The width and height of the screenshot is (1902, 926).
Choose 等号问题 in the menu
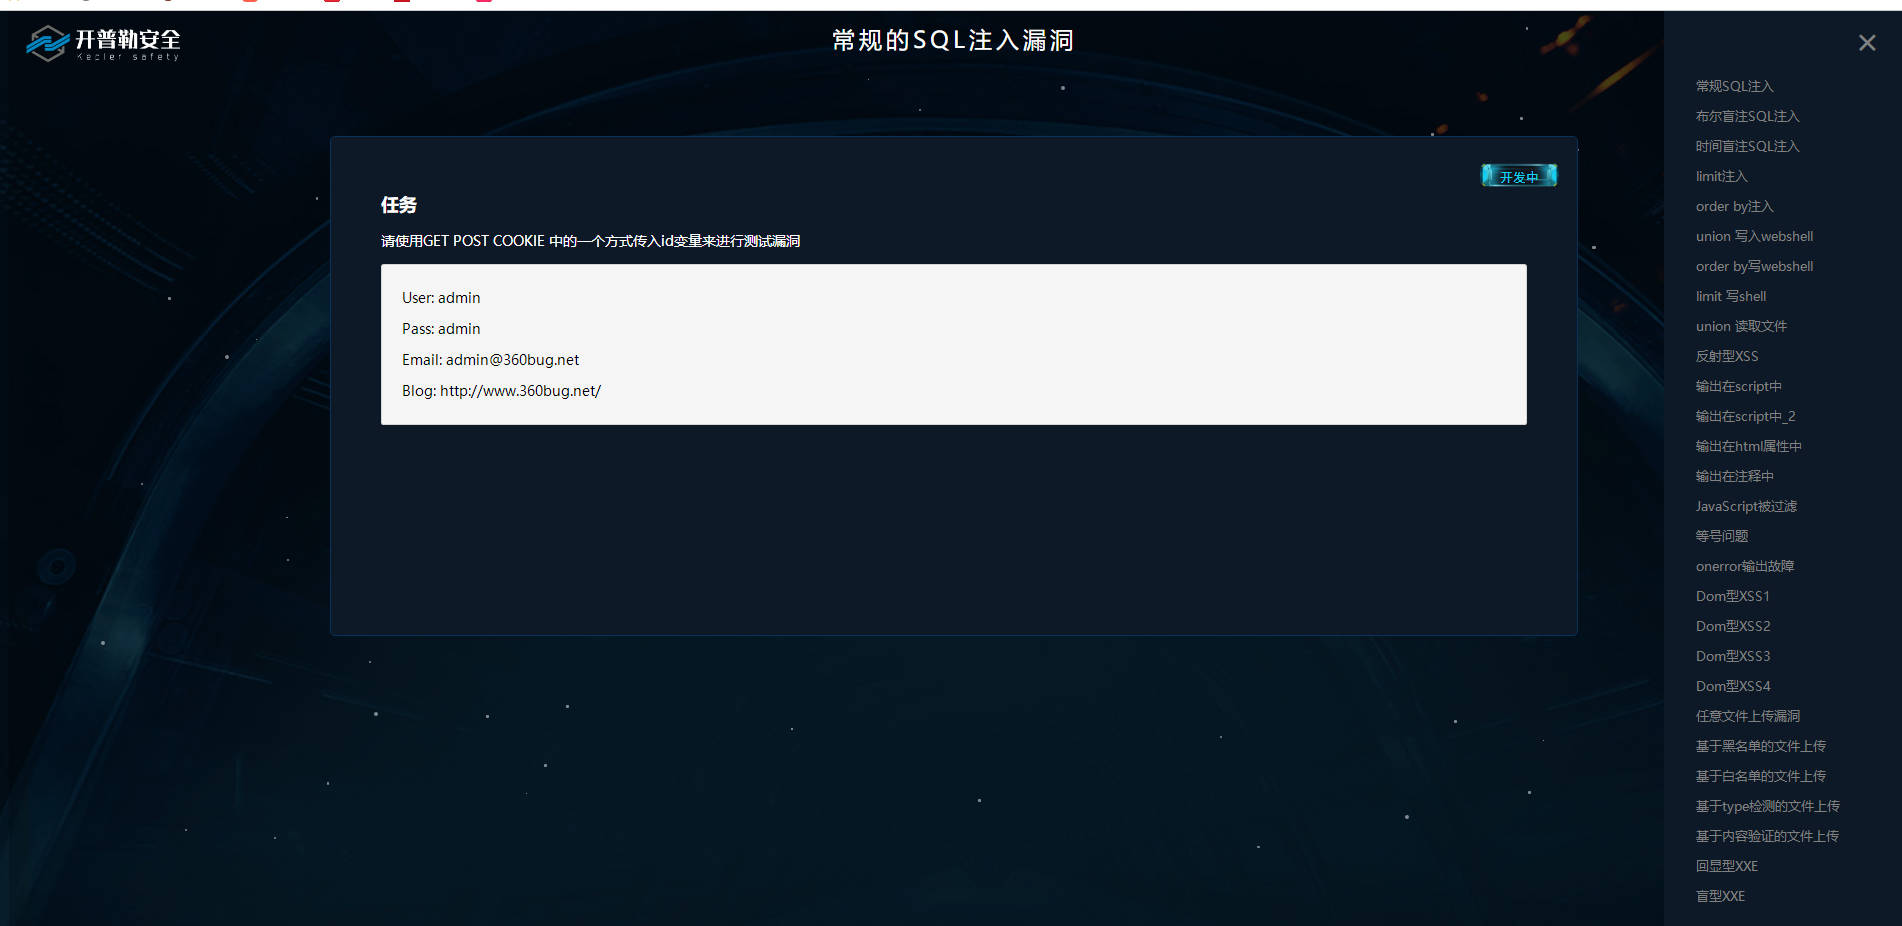click(x=1721, y=536)
